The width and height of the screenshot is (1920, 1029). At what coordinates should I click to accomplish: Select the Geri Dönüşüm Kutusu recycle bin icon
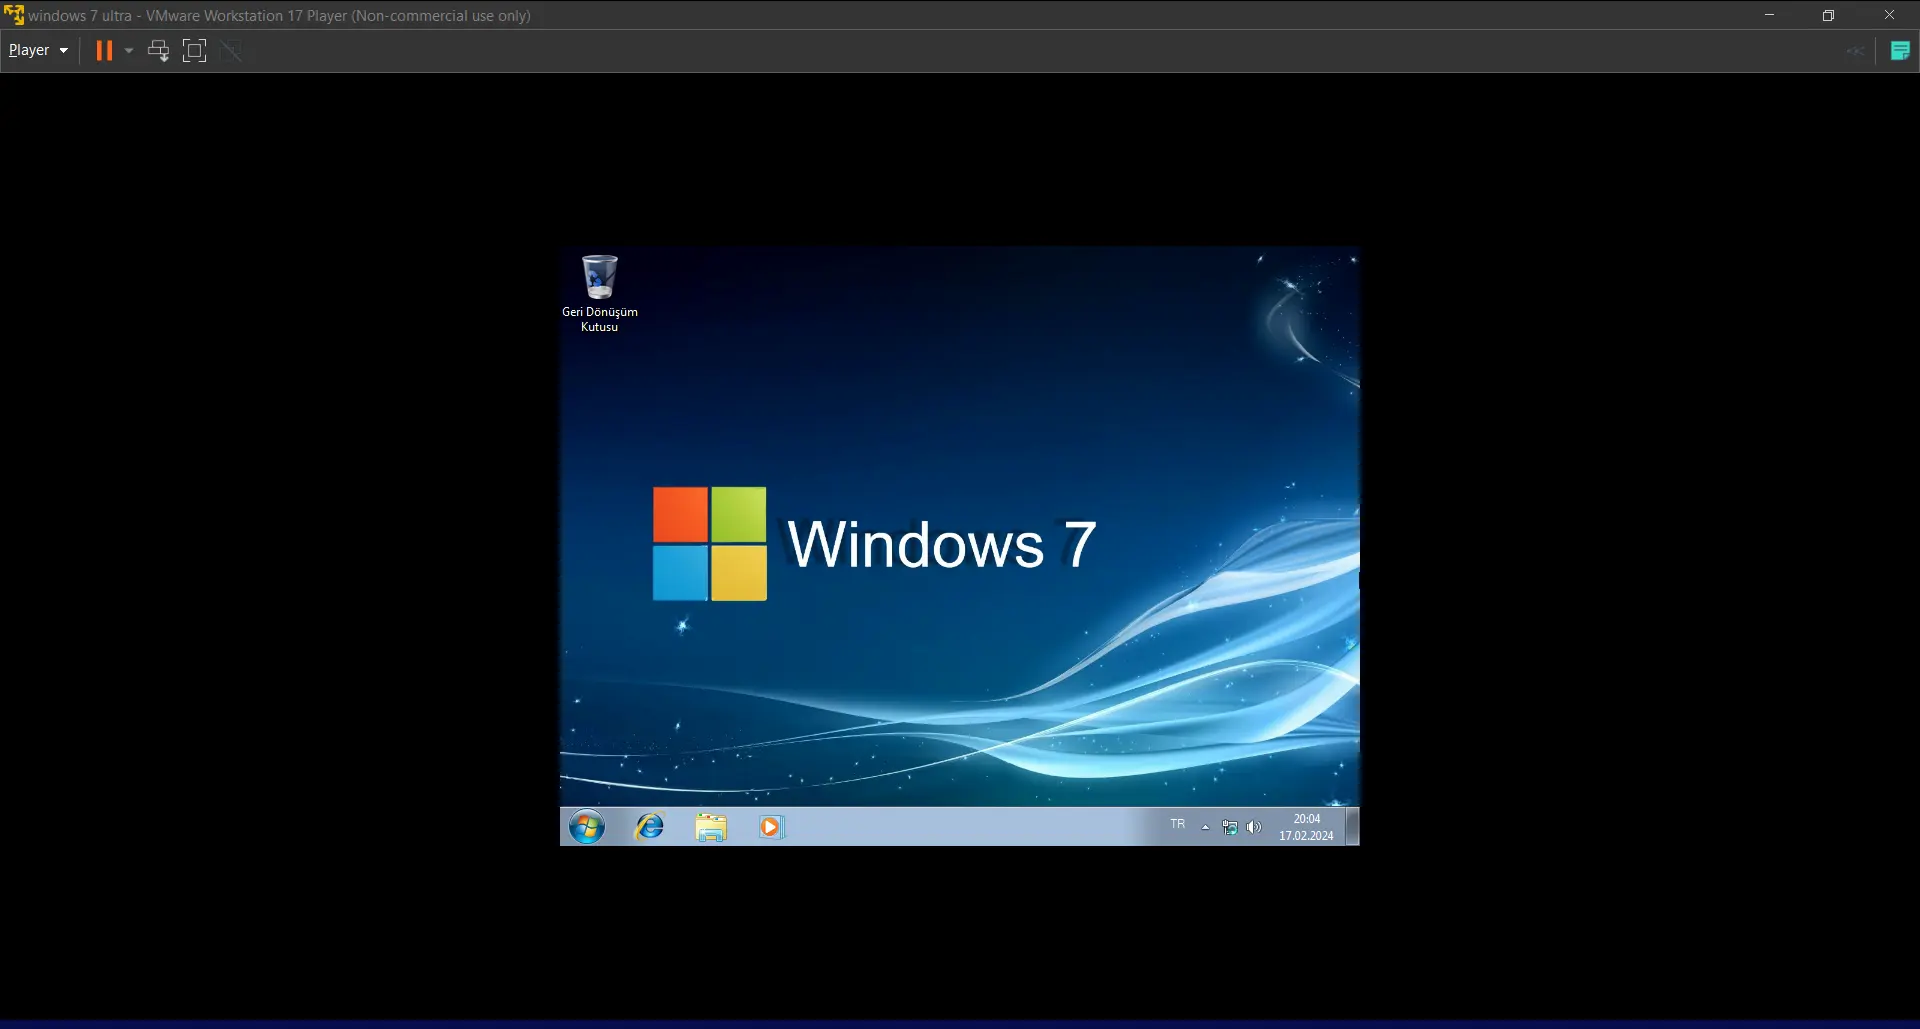[x=600, y=293]
